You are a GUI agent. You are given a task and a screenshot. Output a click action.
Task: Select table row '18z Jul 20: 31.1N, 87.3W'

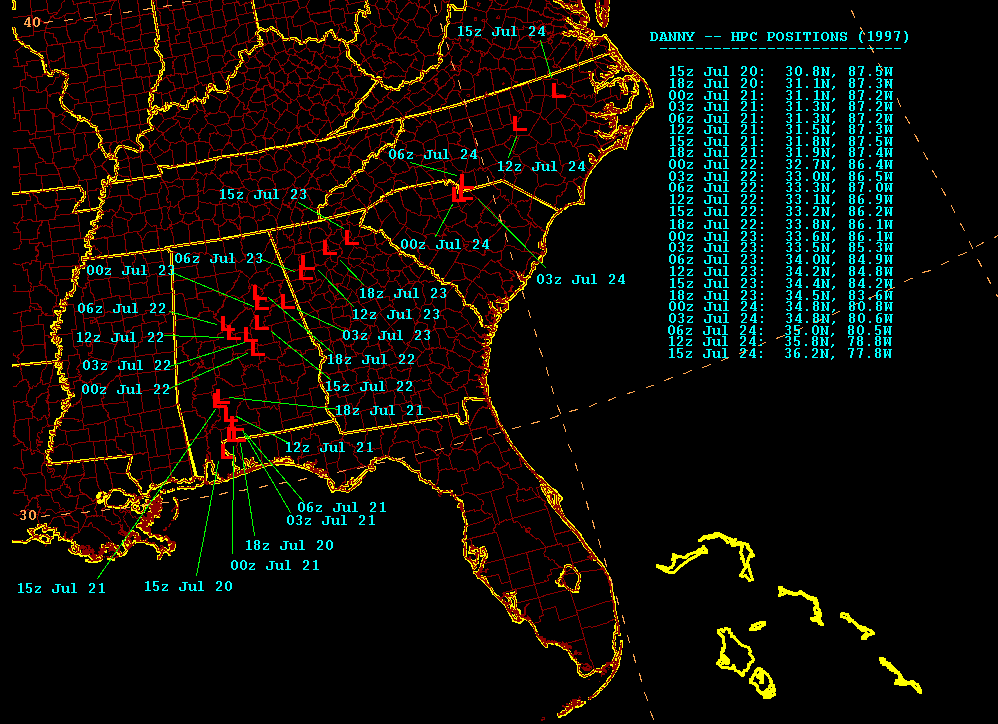(x=781, y=83)
